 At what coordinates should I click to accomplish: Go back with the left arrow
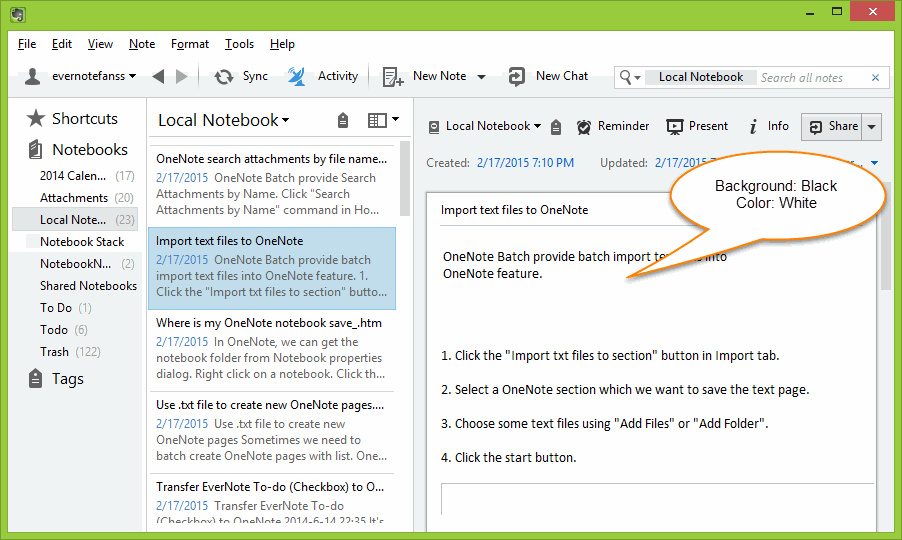coord(158,76)
